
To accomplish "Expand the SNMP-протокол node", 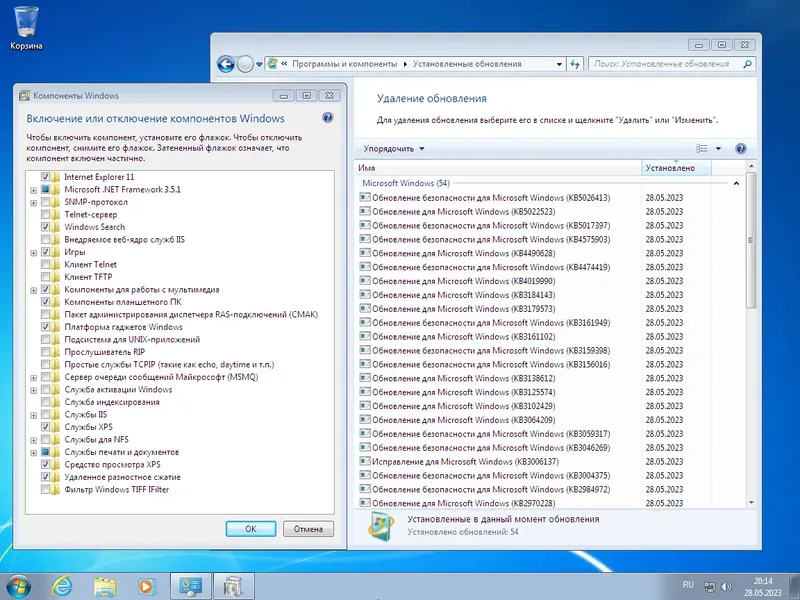I will [34, 203].
